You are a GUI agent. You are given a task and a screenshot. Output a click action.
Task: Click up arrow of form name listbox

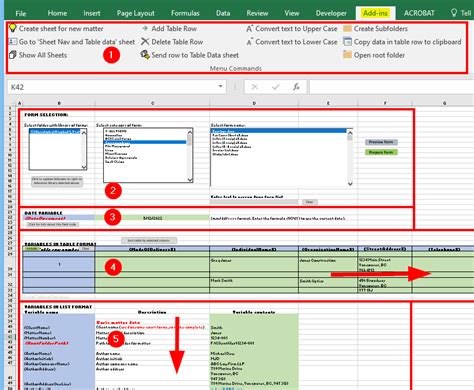click(350, 133)
